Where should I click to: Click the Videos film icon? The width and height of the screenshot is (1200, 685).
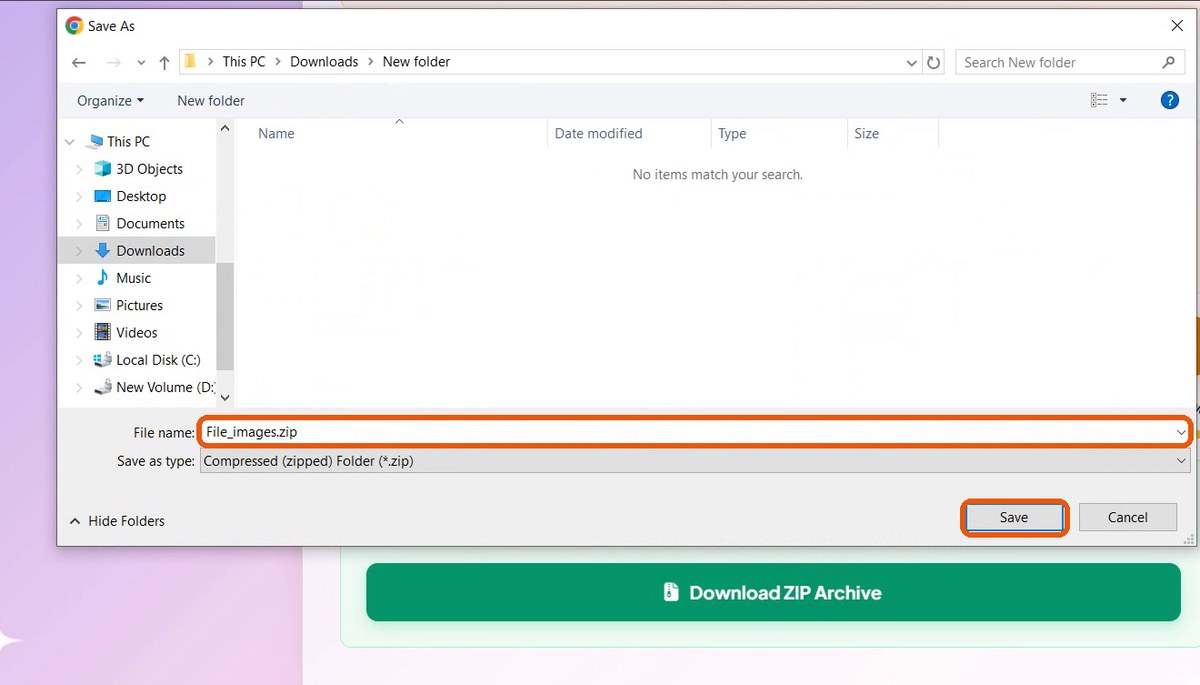tap(102, 332)
